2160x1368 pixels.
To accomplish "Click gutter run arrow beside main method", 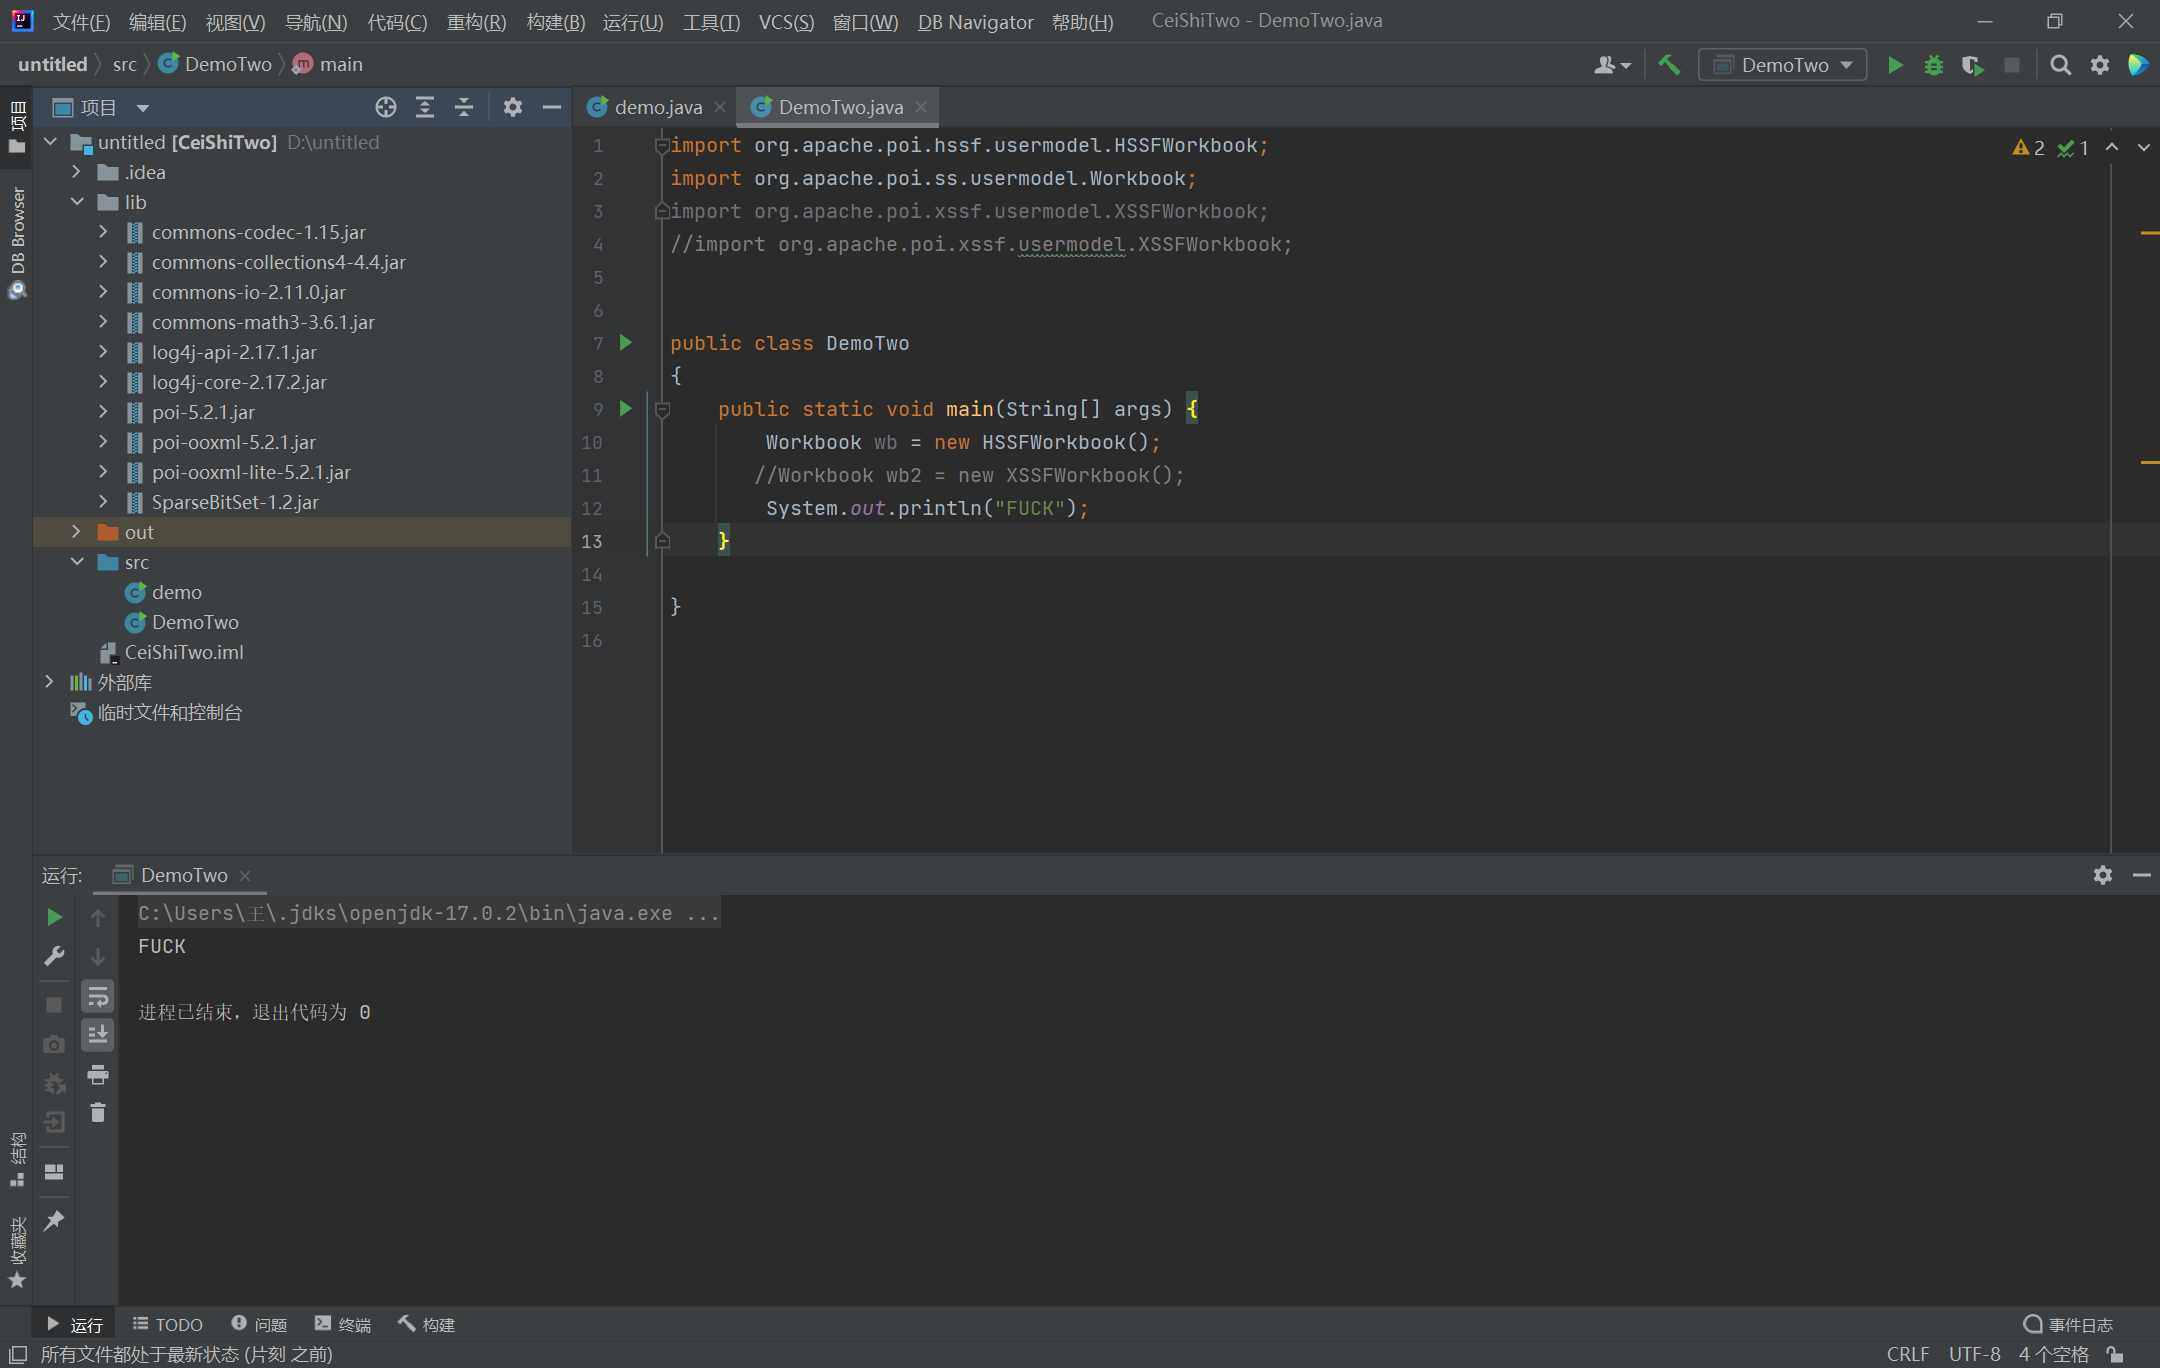I will point(626,408).
